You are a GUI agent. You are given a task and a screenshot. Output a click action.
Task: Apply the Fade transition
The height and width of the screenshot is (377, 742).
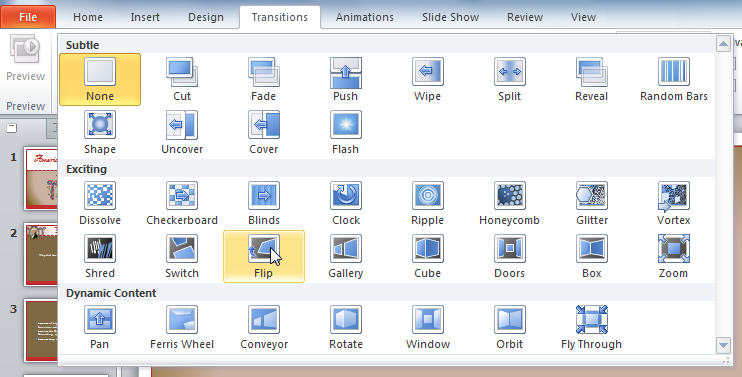(x=264, y=79)
